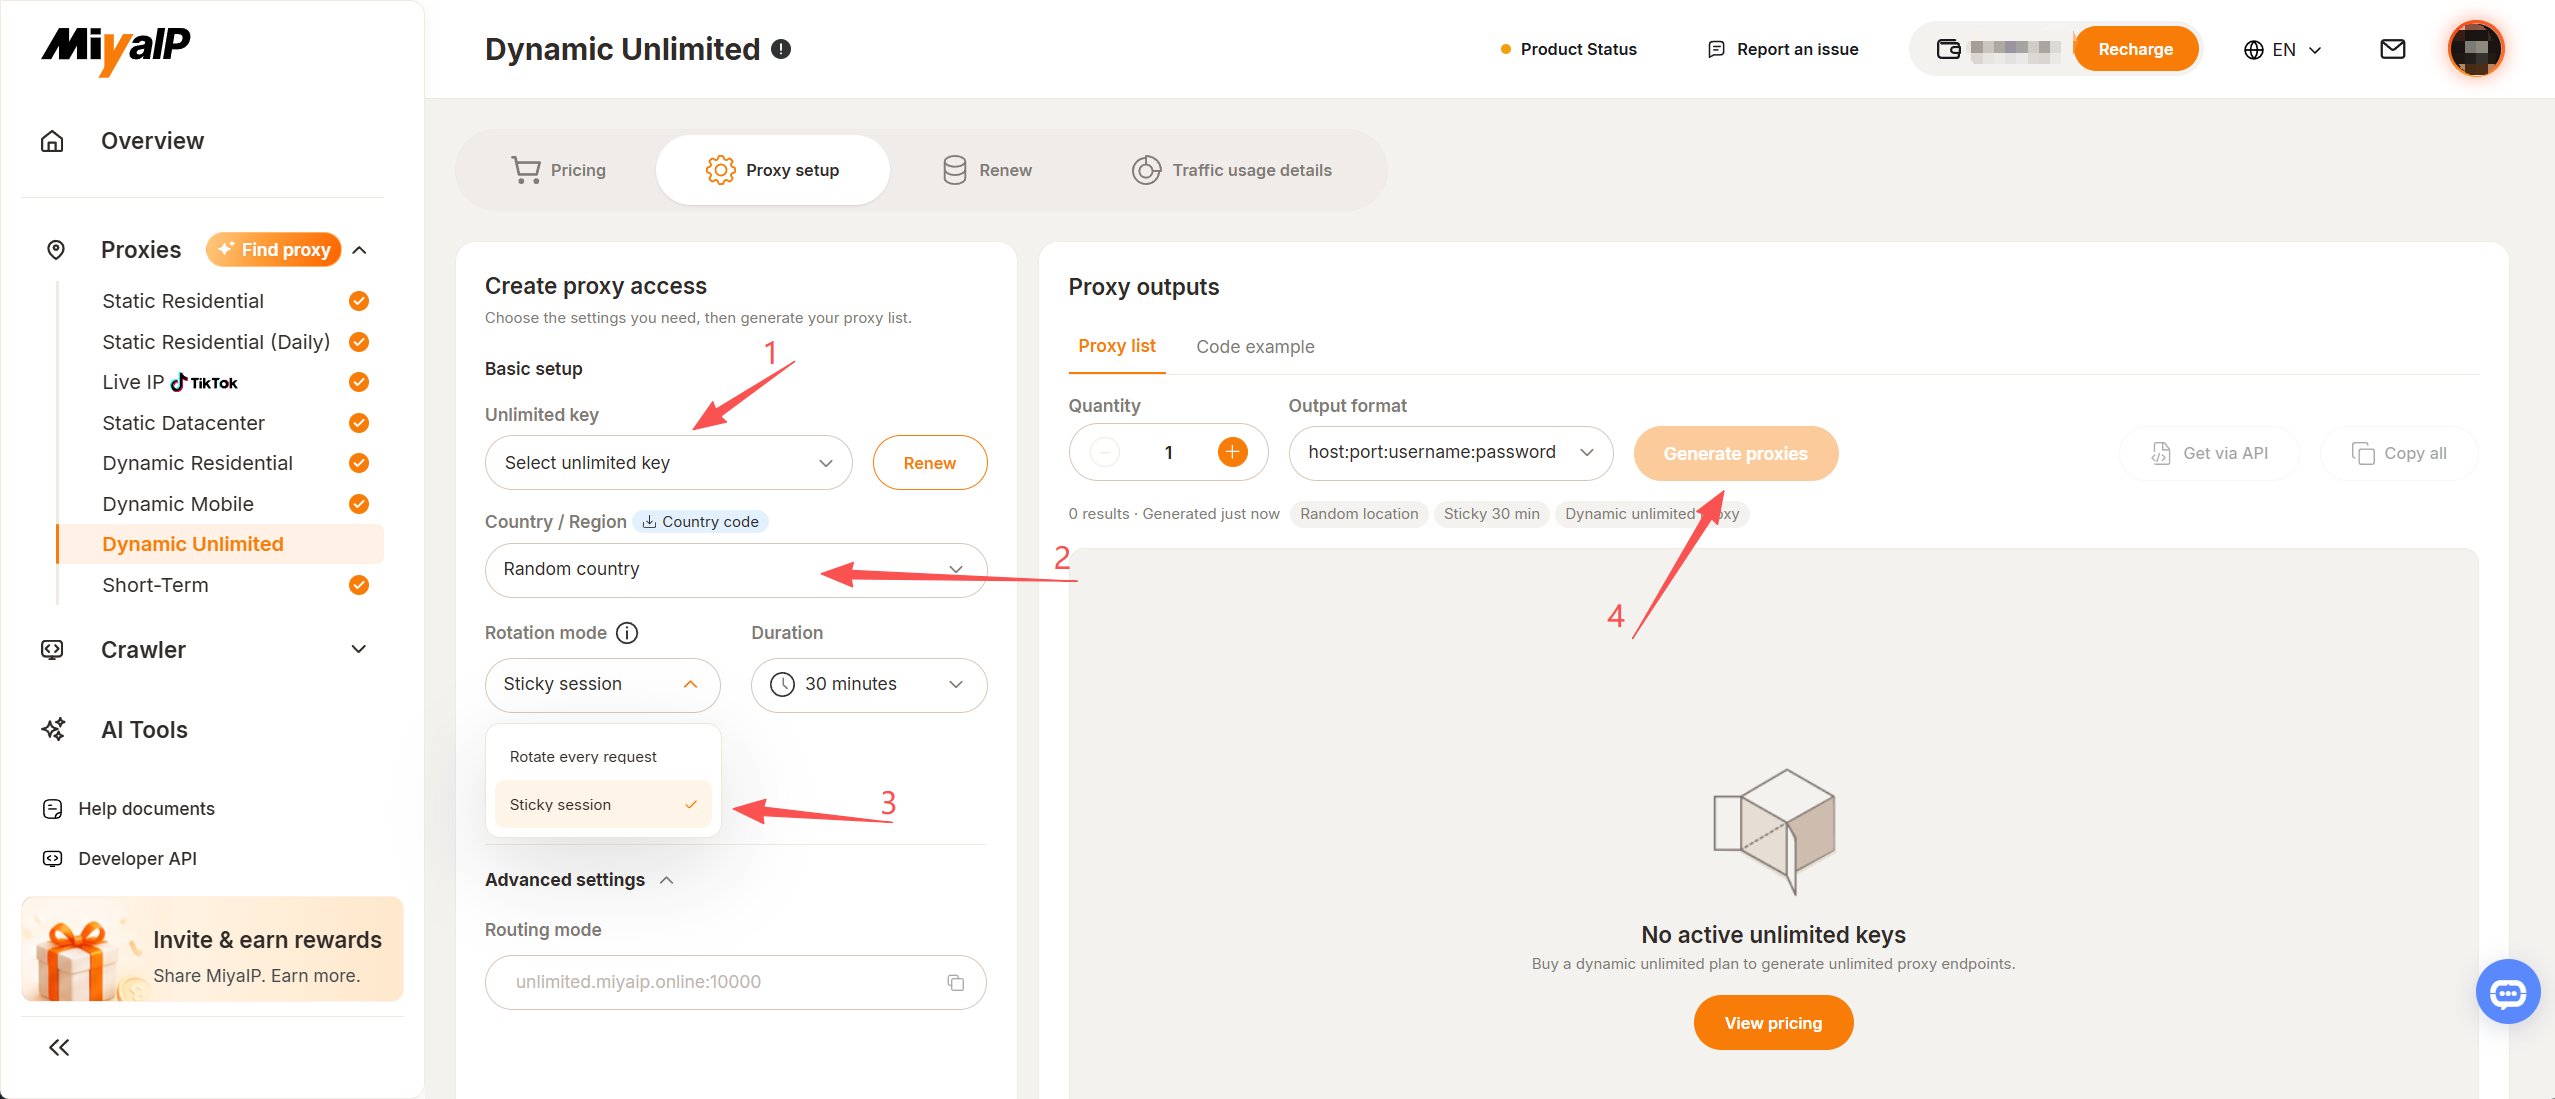Click the Rotation mode info icon
This screenshot has height=1099, width=2555.
(627, 633)
